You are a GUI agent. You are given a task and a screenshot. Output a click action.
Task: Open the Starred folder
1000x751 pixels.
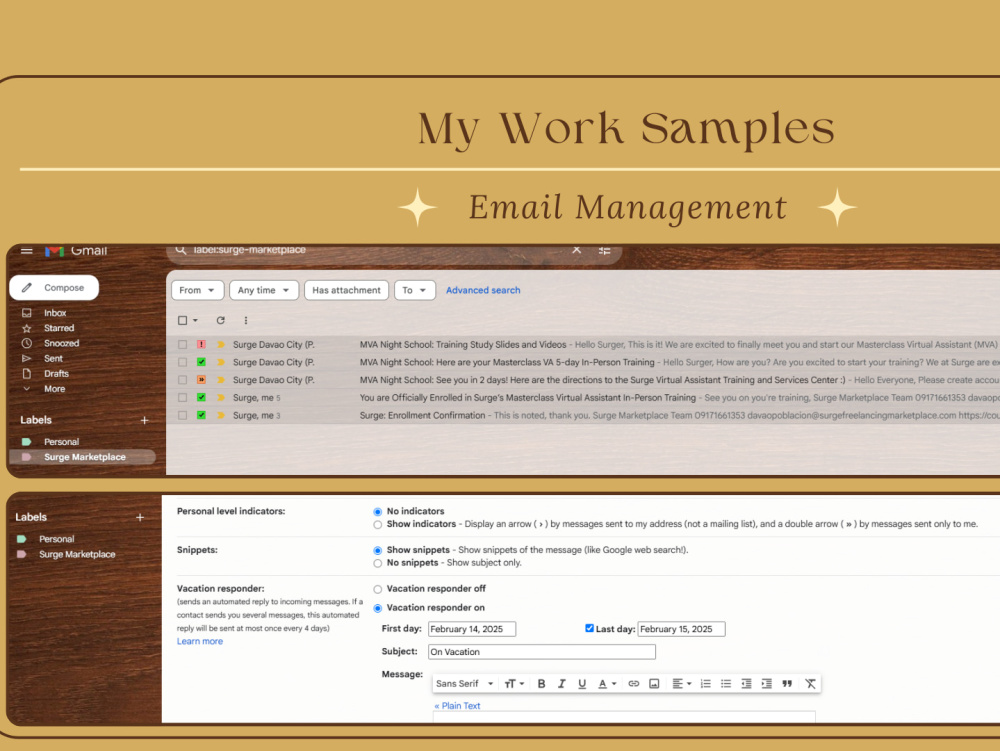tap(59, 328)
